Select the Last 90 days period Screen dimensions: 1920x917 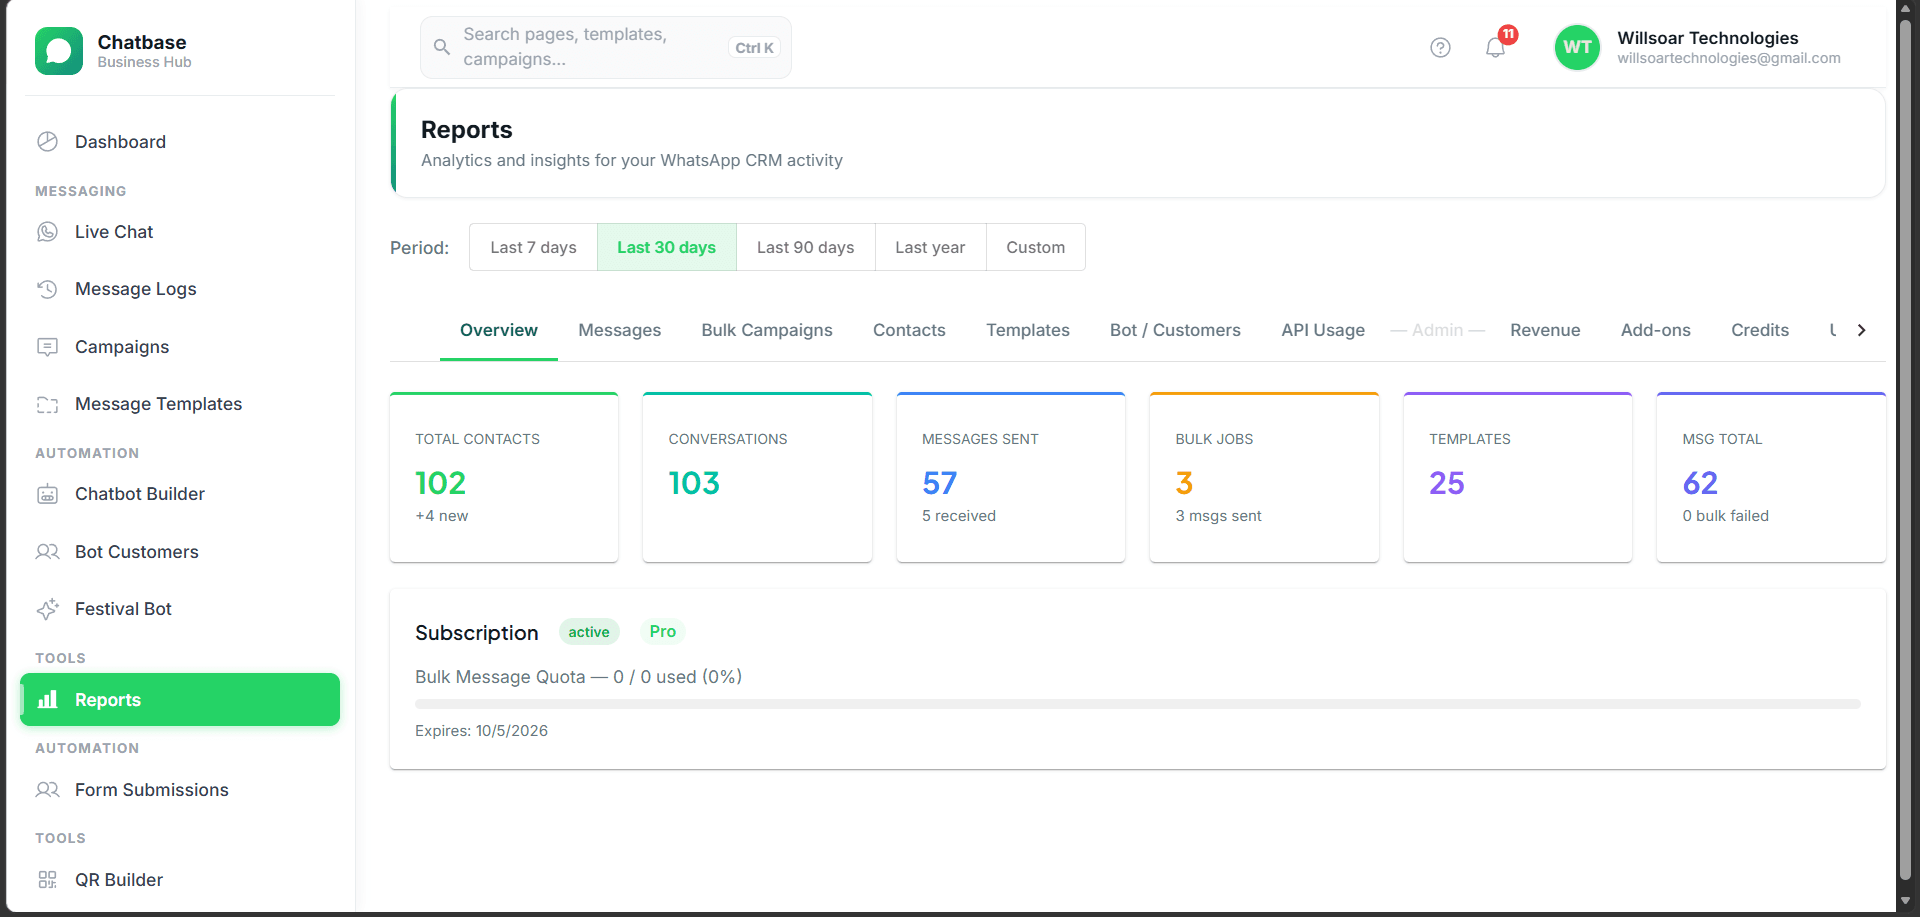[x=805, y=247]
